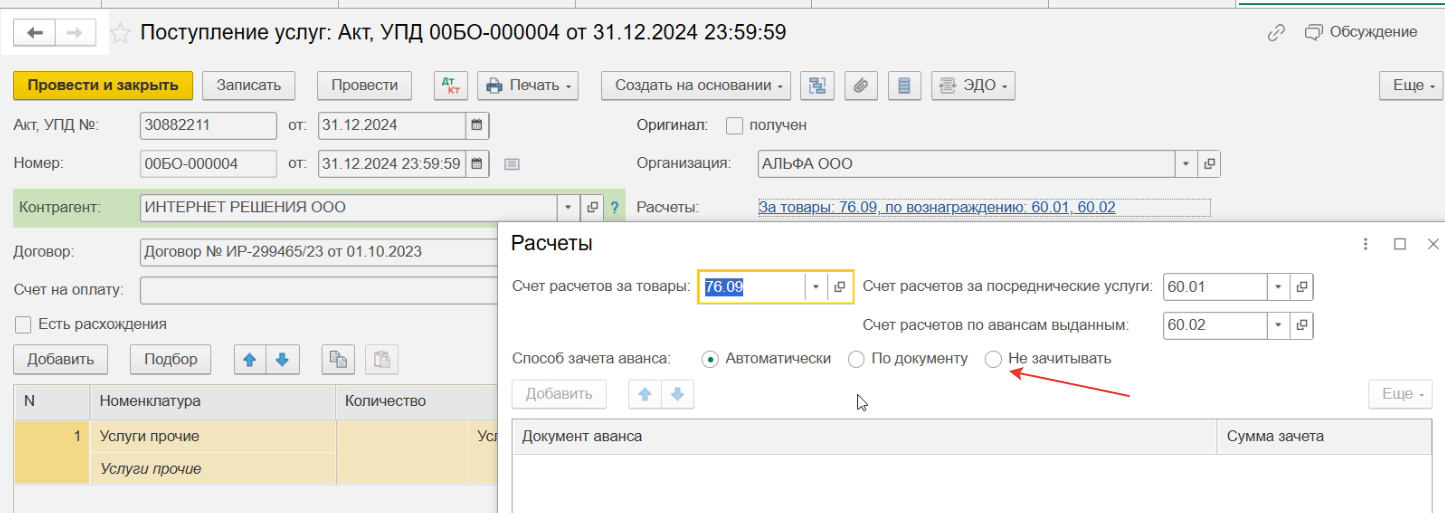Select Не зачитывать radio option
Viewport: 1445px width, 513px height.
point(993,359)
